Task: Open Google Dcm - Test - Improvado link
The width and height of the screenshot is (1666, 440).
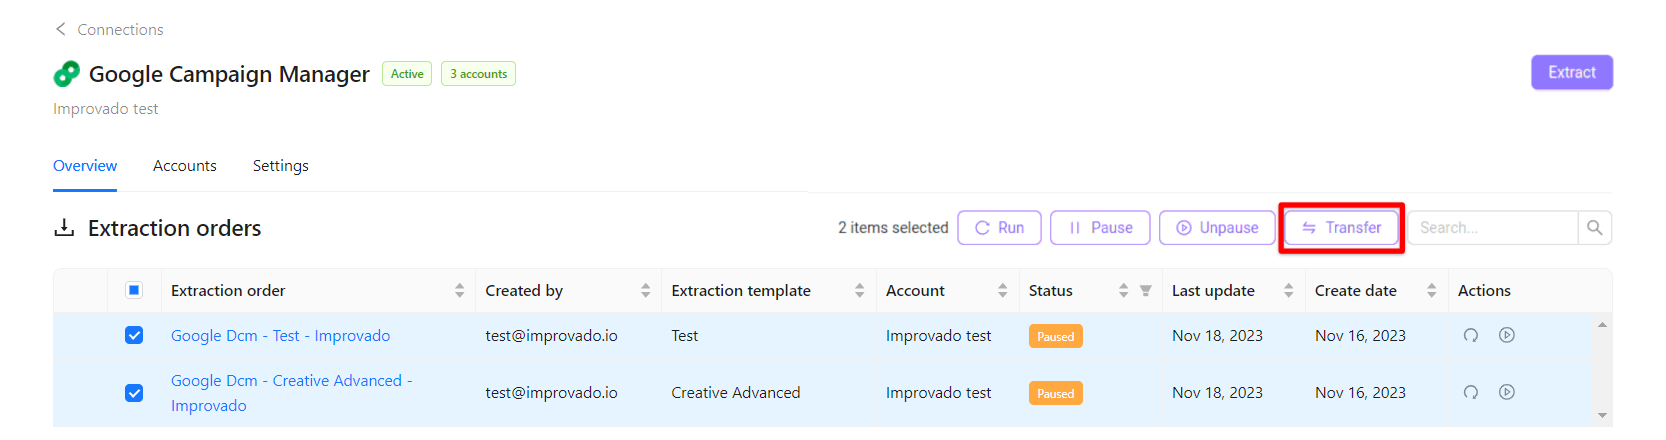Action: tap(280, 336)
